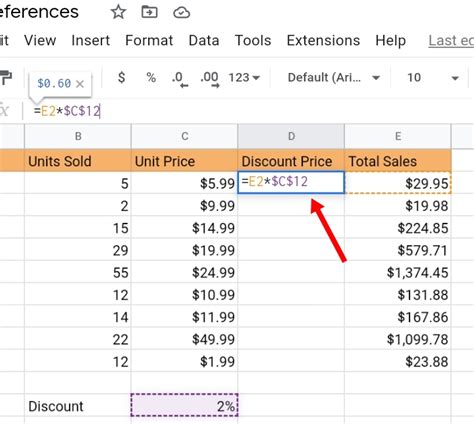Select column C header
474x424 pixels.
point(185,136)
